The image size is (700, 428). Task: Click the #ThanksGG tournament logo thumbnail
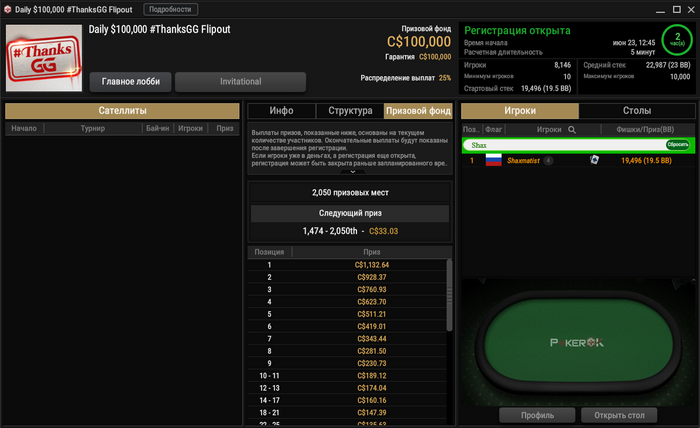click(44, 58)
